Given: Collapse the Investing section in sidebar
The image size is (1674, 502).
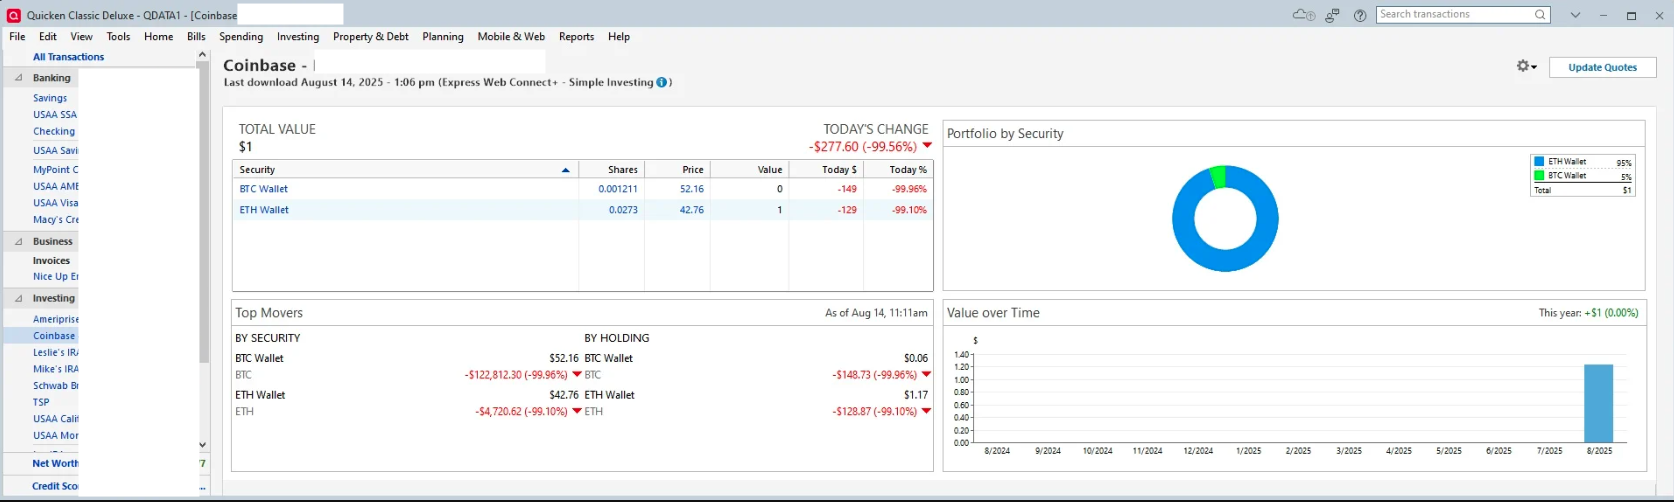Looking at the screenshot, I should coord(18,298).
